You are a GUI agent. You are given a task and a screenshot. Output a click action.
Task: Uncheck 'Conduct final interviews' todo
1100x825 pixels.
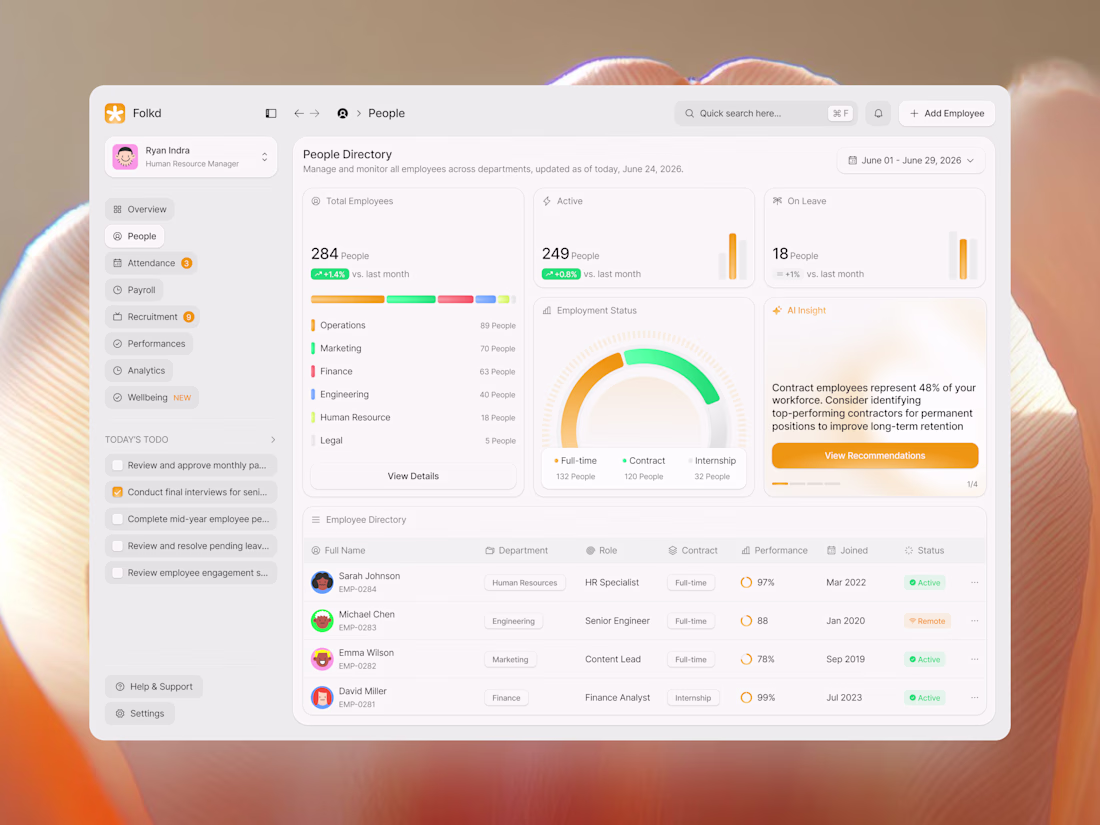(118, 492)
